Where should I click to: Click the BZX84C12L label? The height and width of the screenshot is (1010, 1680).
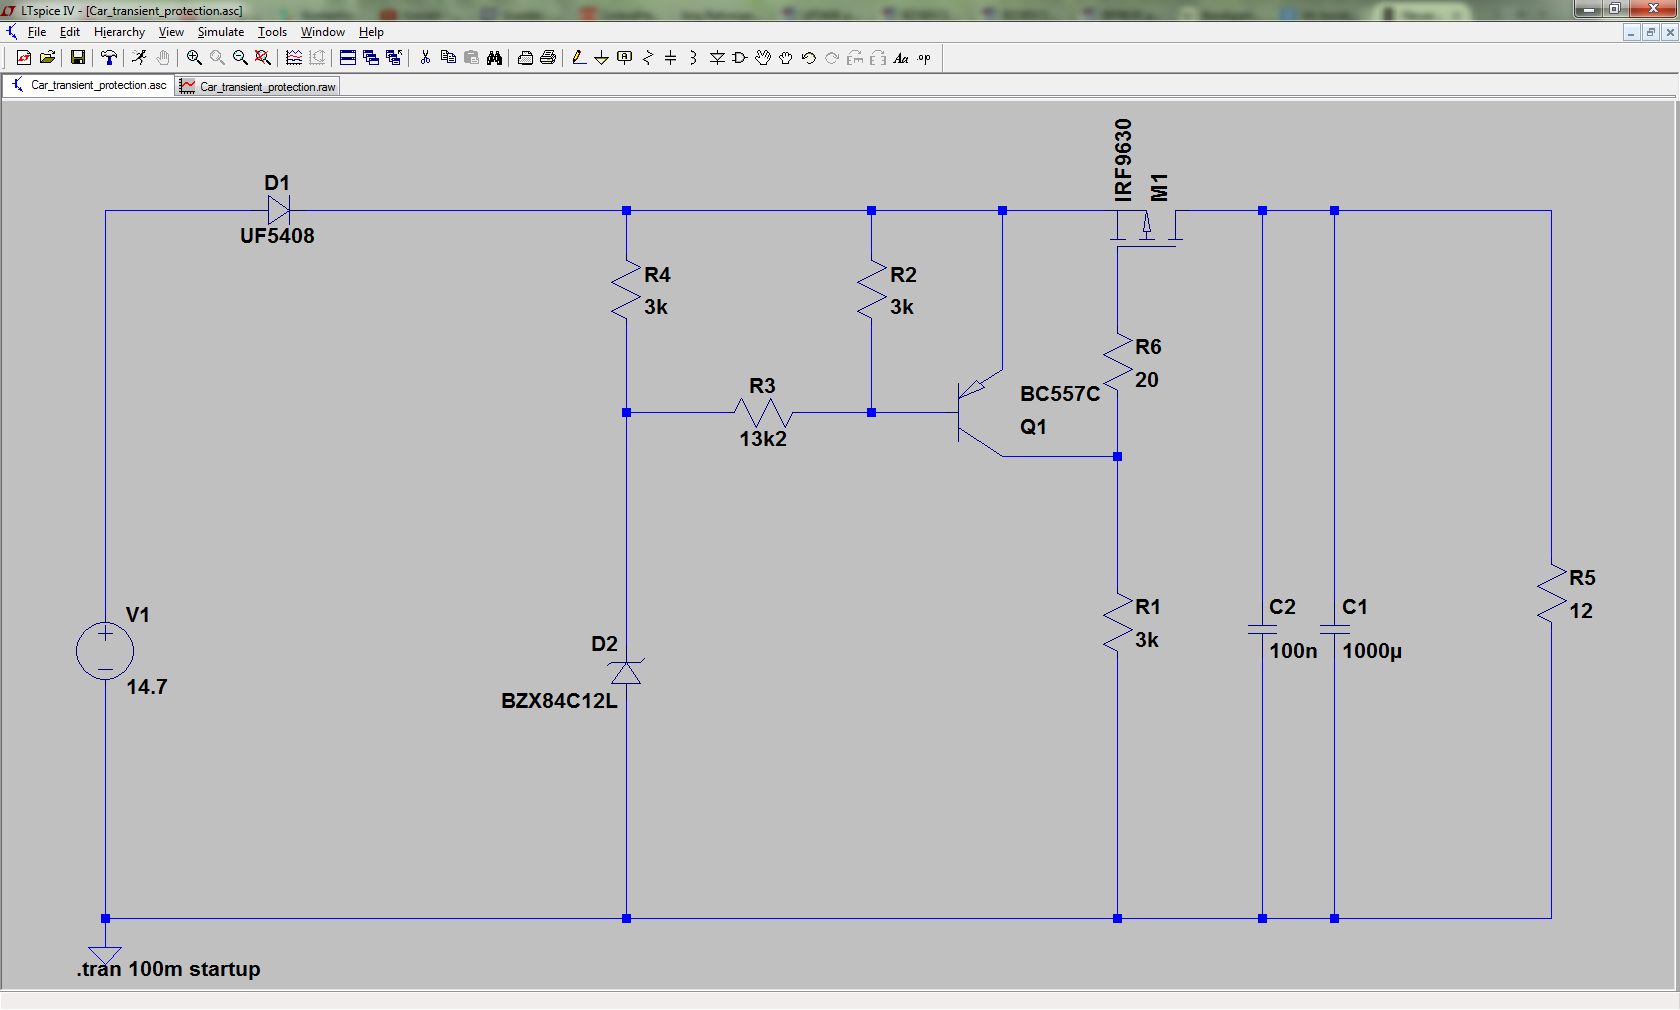click(x=559, y=701)
